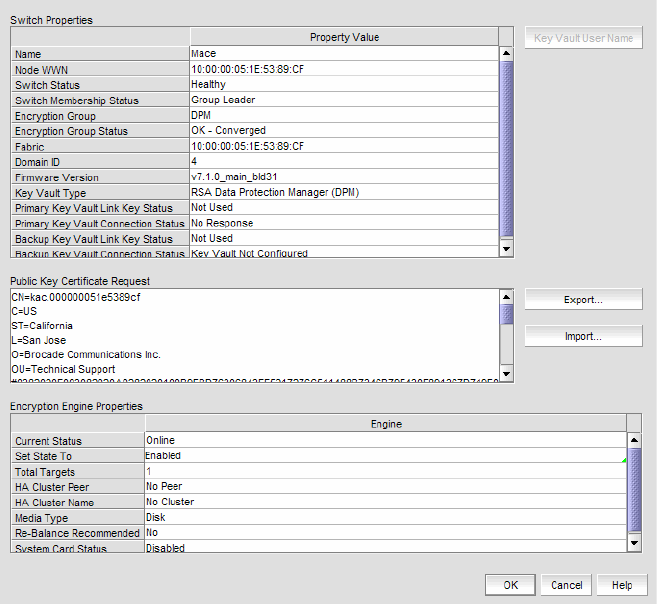Click up arrow of Encryption Engine scrollbar
Viewport: 657px width, 604px height.
633,440
